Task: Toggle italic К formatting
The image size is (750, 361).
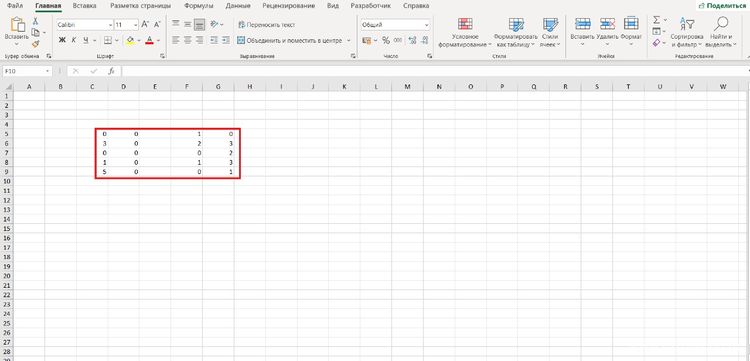Action: tap(74, 41)
